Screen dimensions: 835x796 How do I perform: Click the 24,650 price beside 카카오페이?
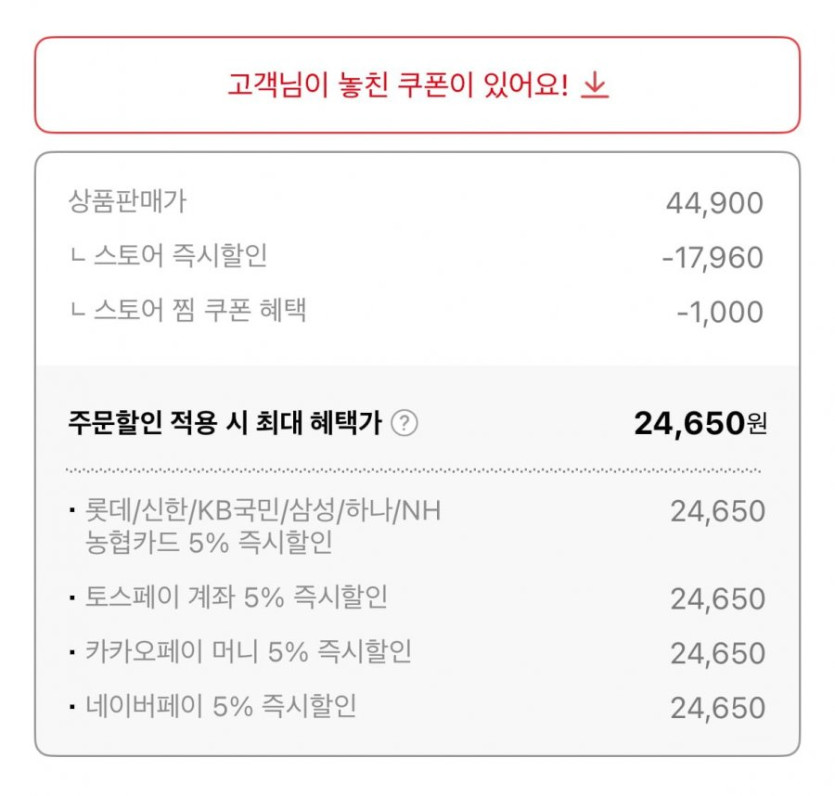pyautogui.click(x=717, y=654)
